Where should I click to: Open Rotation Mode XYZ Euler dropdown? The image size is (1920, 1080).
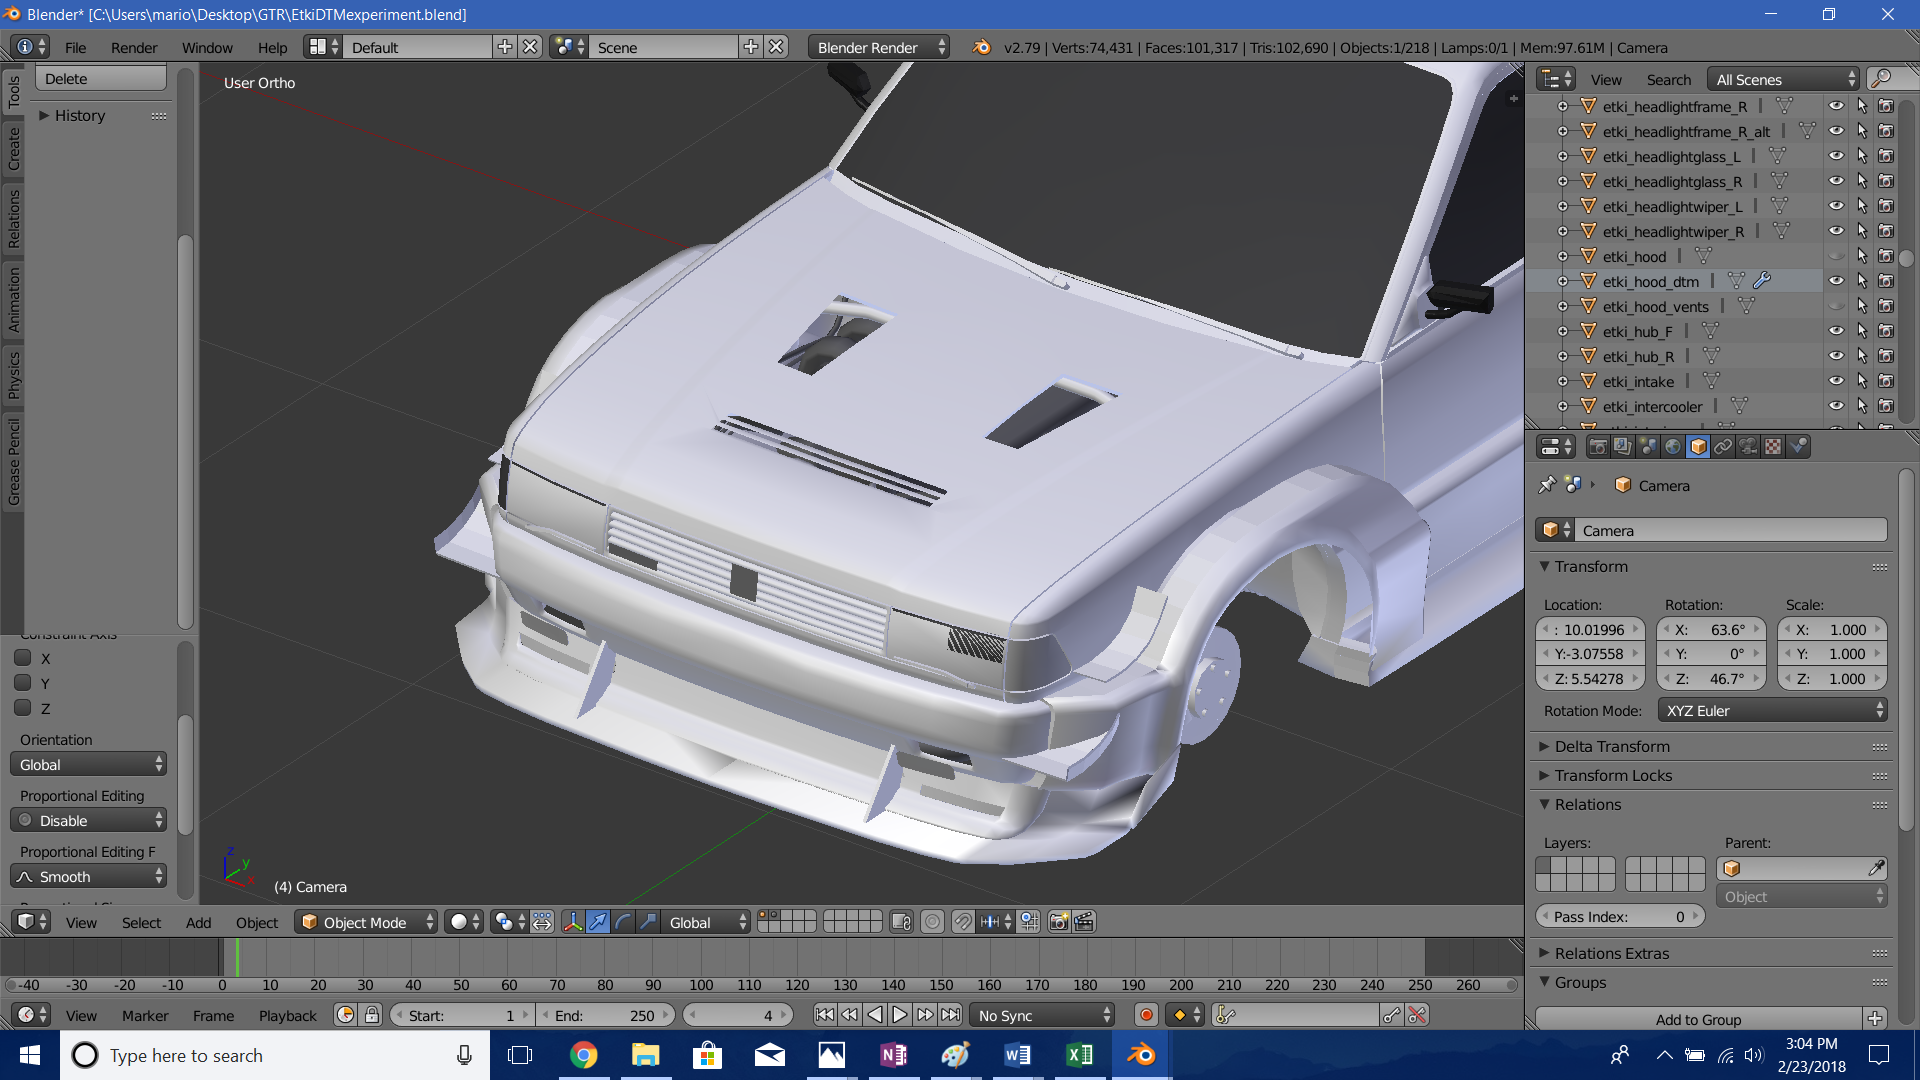(x=1772, y=710)
